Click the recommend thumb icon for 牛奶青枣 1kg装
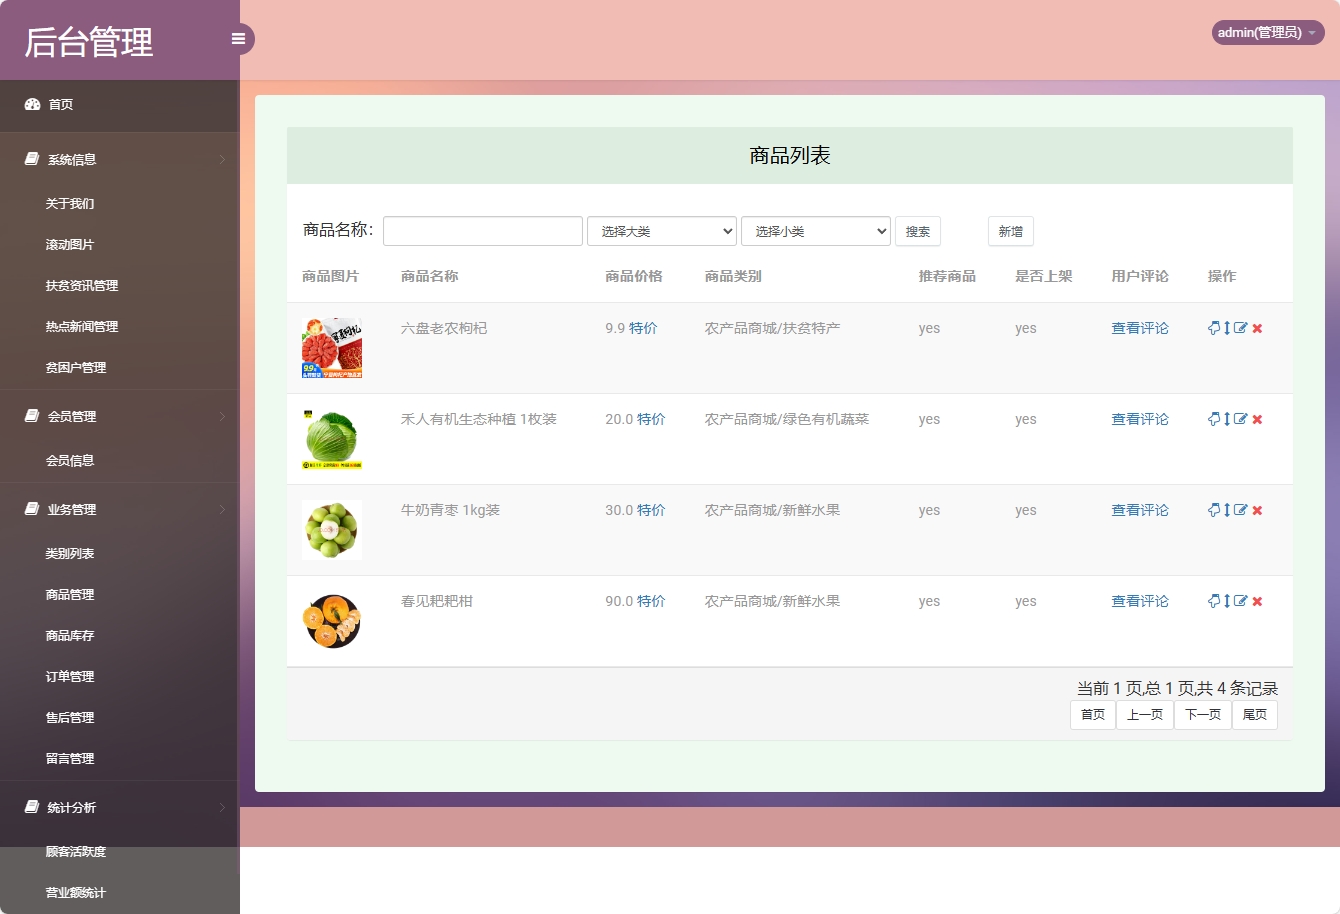The height and width of the screenshot is (914, 1340). click(1213, 510)
